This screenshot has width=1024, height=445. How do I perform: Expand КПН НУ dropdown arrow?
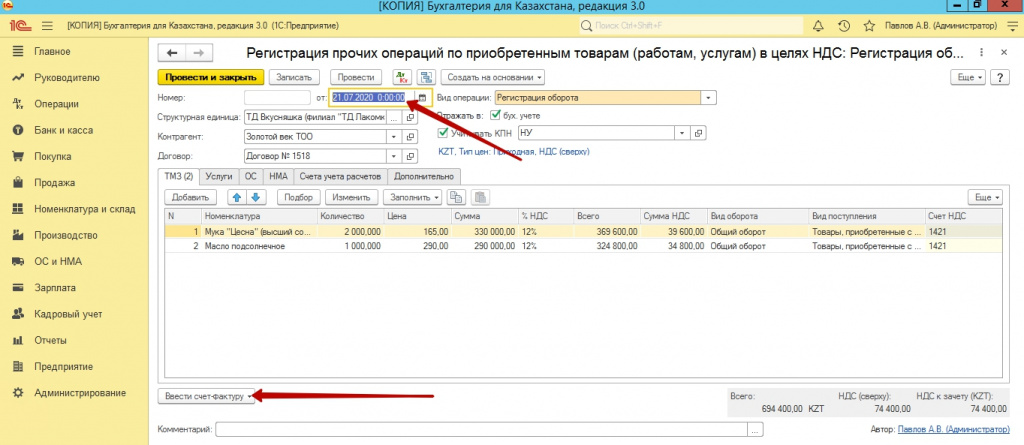tap(682, 133)
